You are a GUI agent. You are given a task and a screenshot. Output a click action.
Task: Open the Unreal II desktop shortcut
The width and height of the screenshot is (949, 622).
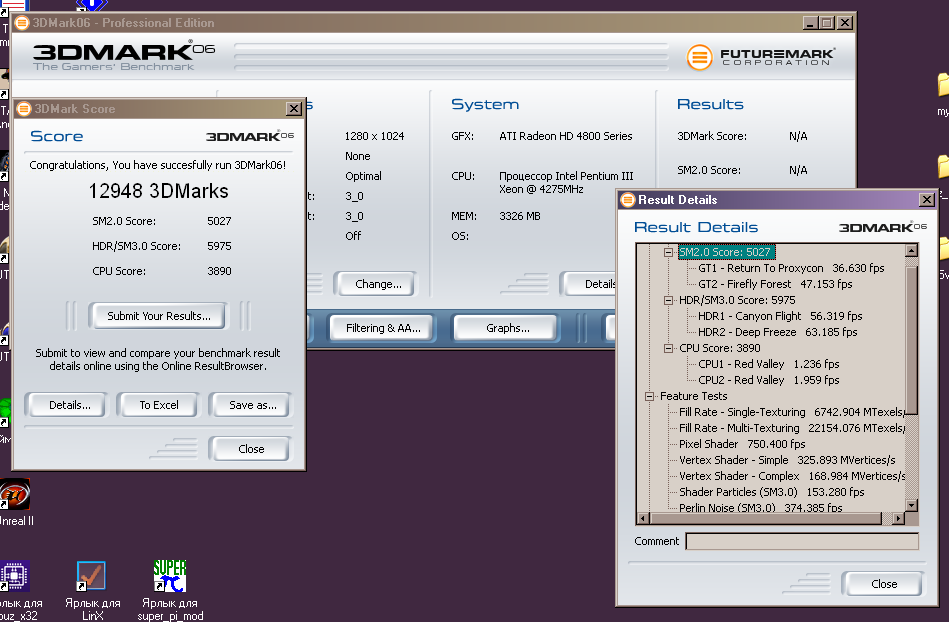tap(15, 495)
